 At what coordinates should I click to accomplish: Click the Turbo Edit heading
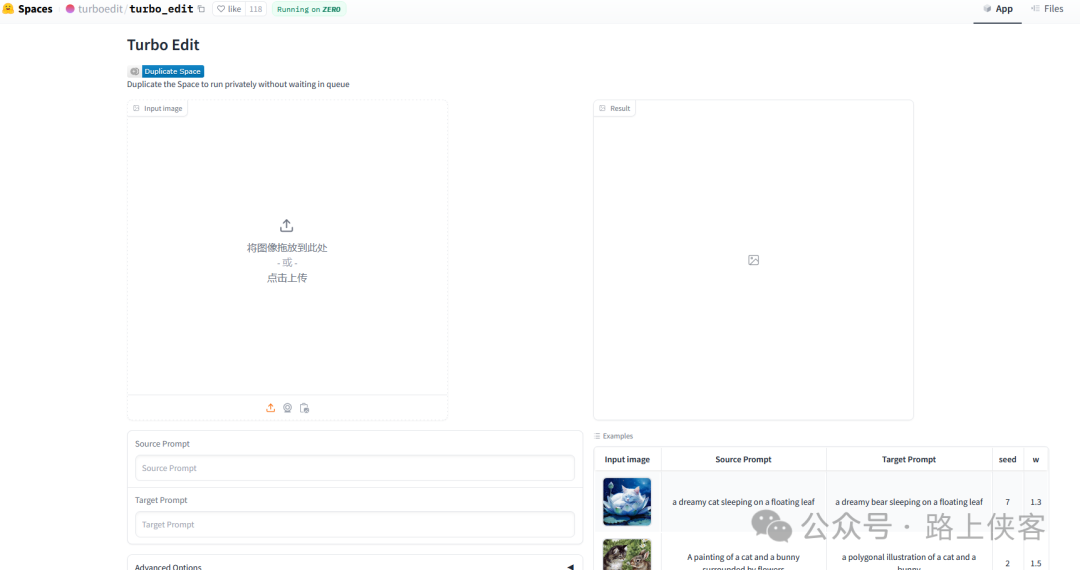click(x=163, y=45)
